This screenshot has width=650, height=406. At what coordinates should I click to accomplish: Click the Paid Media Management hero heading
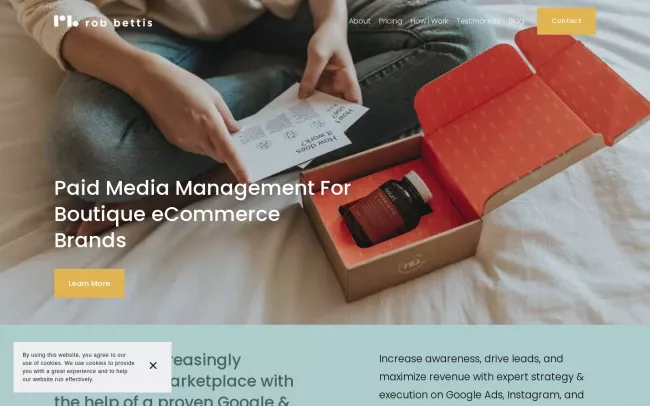tap(202, 188)
